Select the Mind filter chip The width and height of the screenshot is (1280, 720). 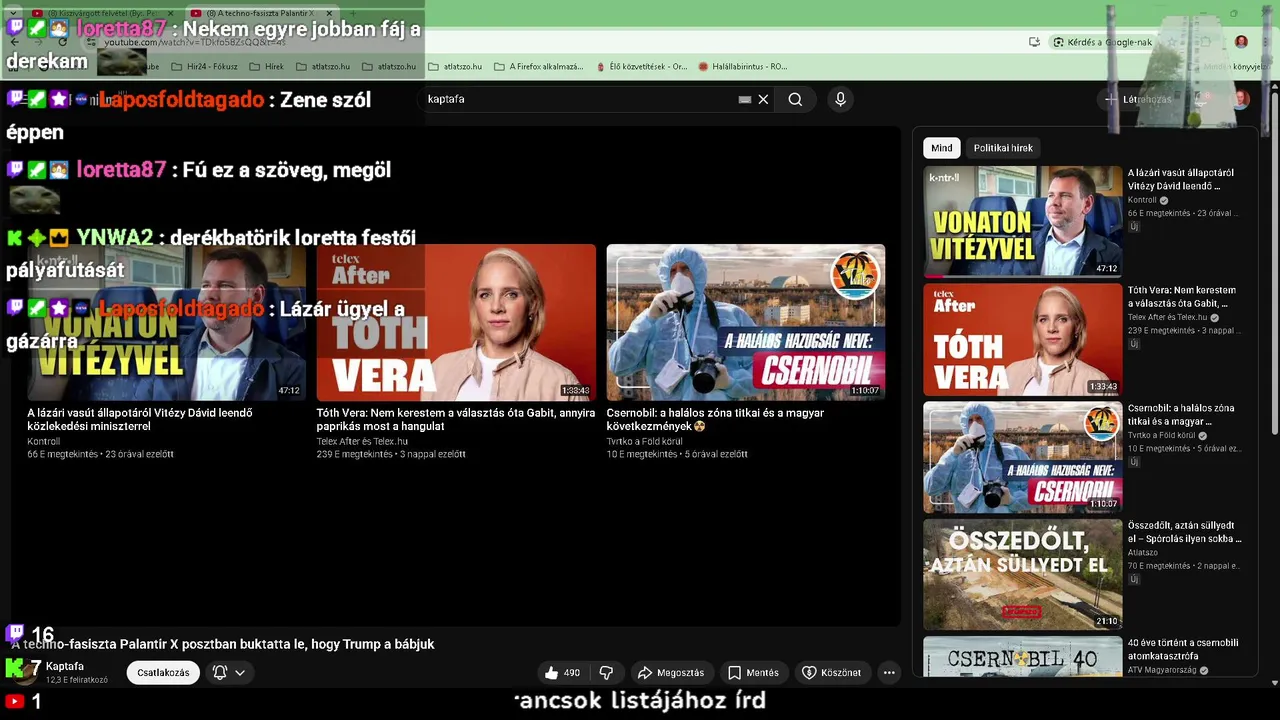coord(942,148)
